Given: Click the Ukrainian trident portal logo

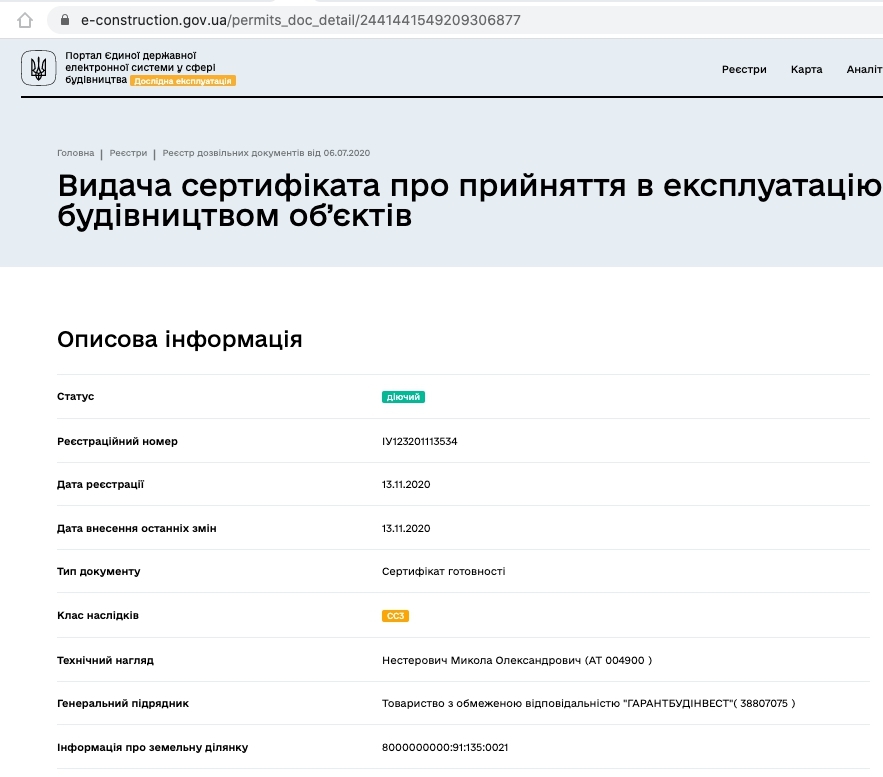Looking at the screenshot, I should point(38,68).
